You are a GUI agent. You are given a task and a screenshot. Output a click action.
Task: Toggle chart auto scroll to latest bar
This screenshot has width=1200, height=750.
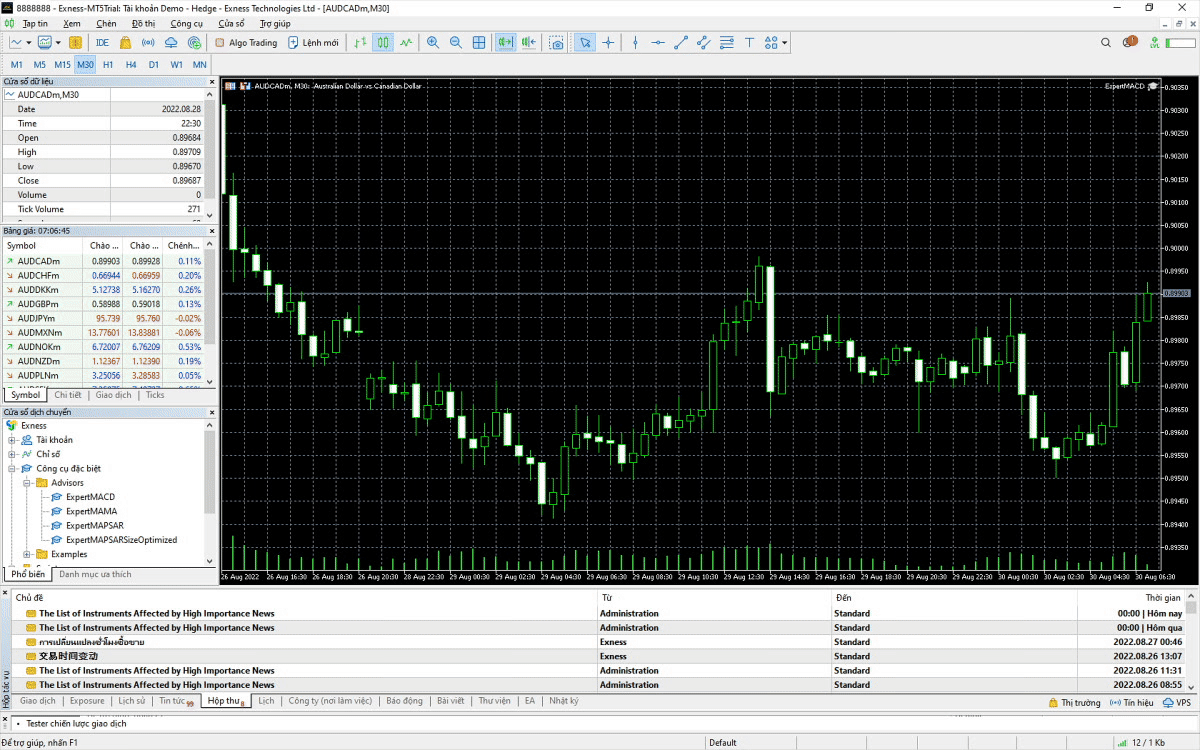pos(505,43)
